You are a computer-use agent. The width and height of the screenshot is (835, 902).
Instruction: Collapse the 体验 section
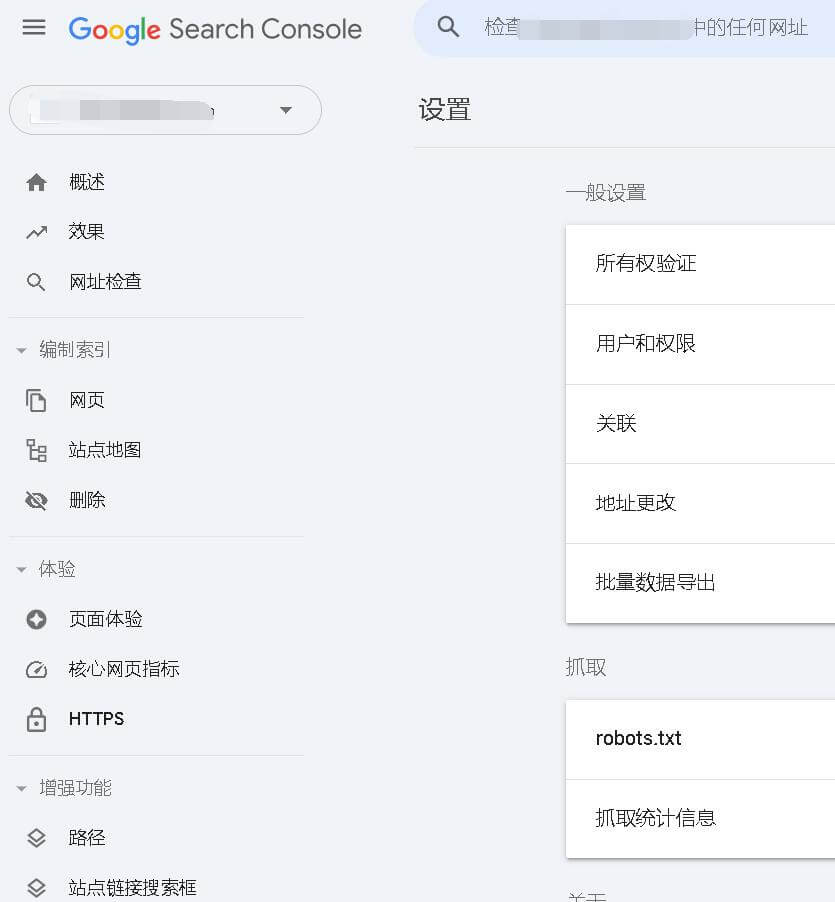(x=21, y=570)
